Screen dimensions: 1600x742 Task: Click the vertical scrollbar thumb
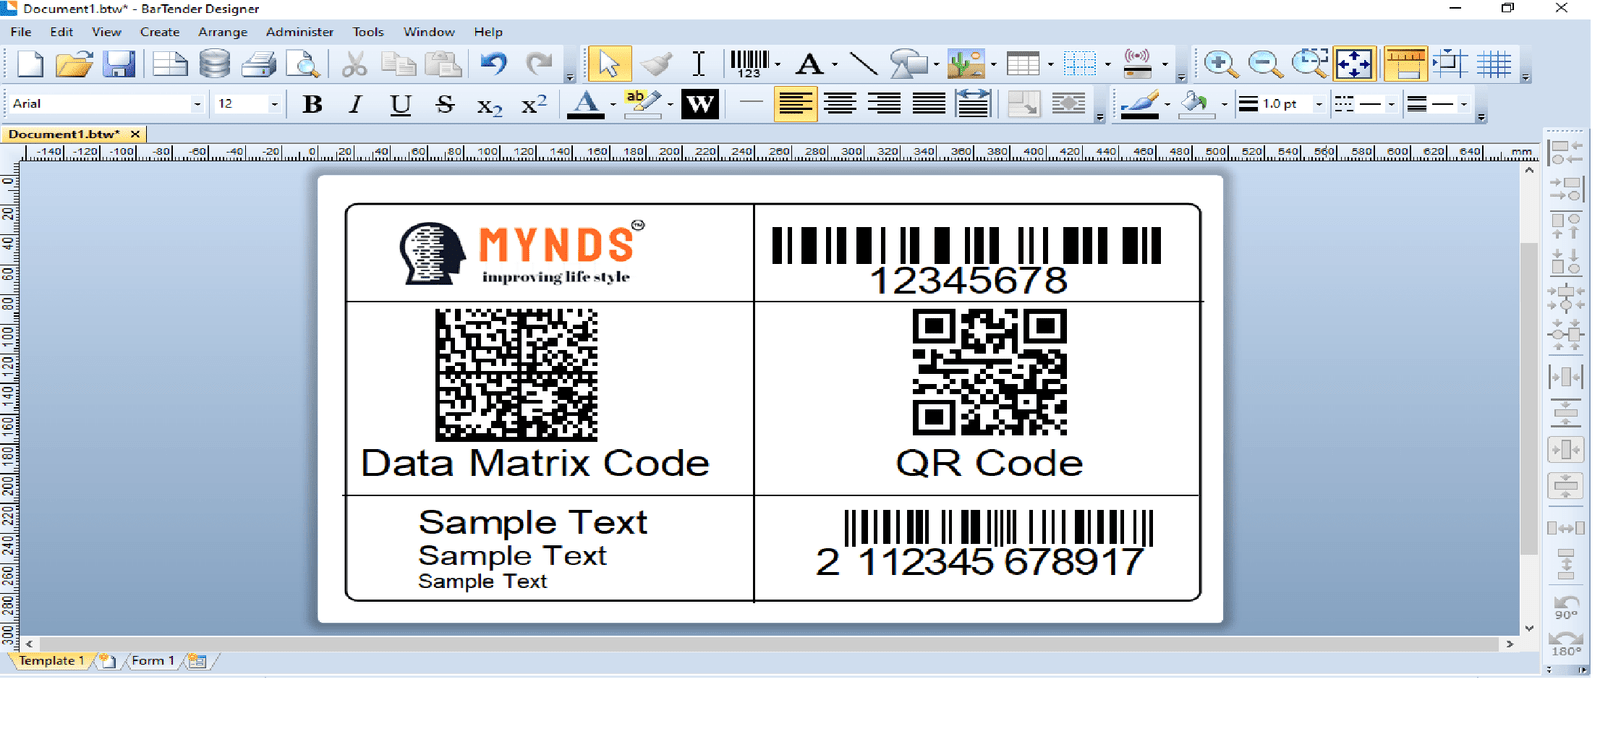pos(1528,398)
